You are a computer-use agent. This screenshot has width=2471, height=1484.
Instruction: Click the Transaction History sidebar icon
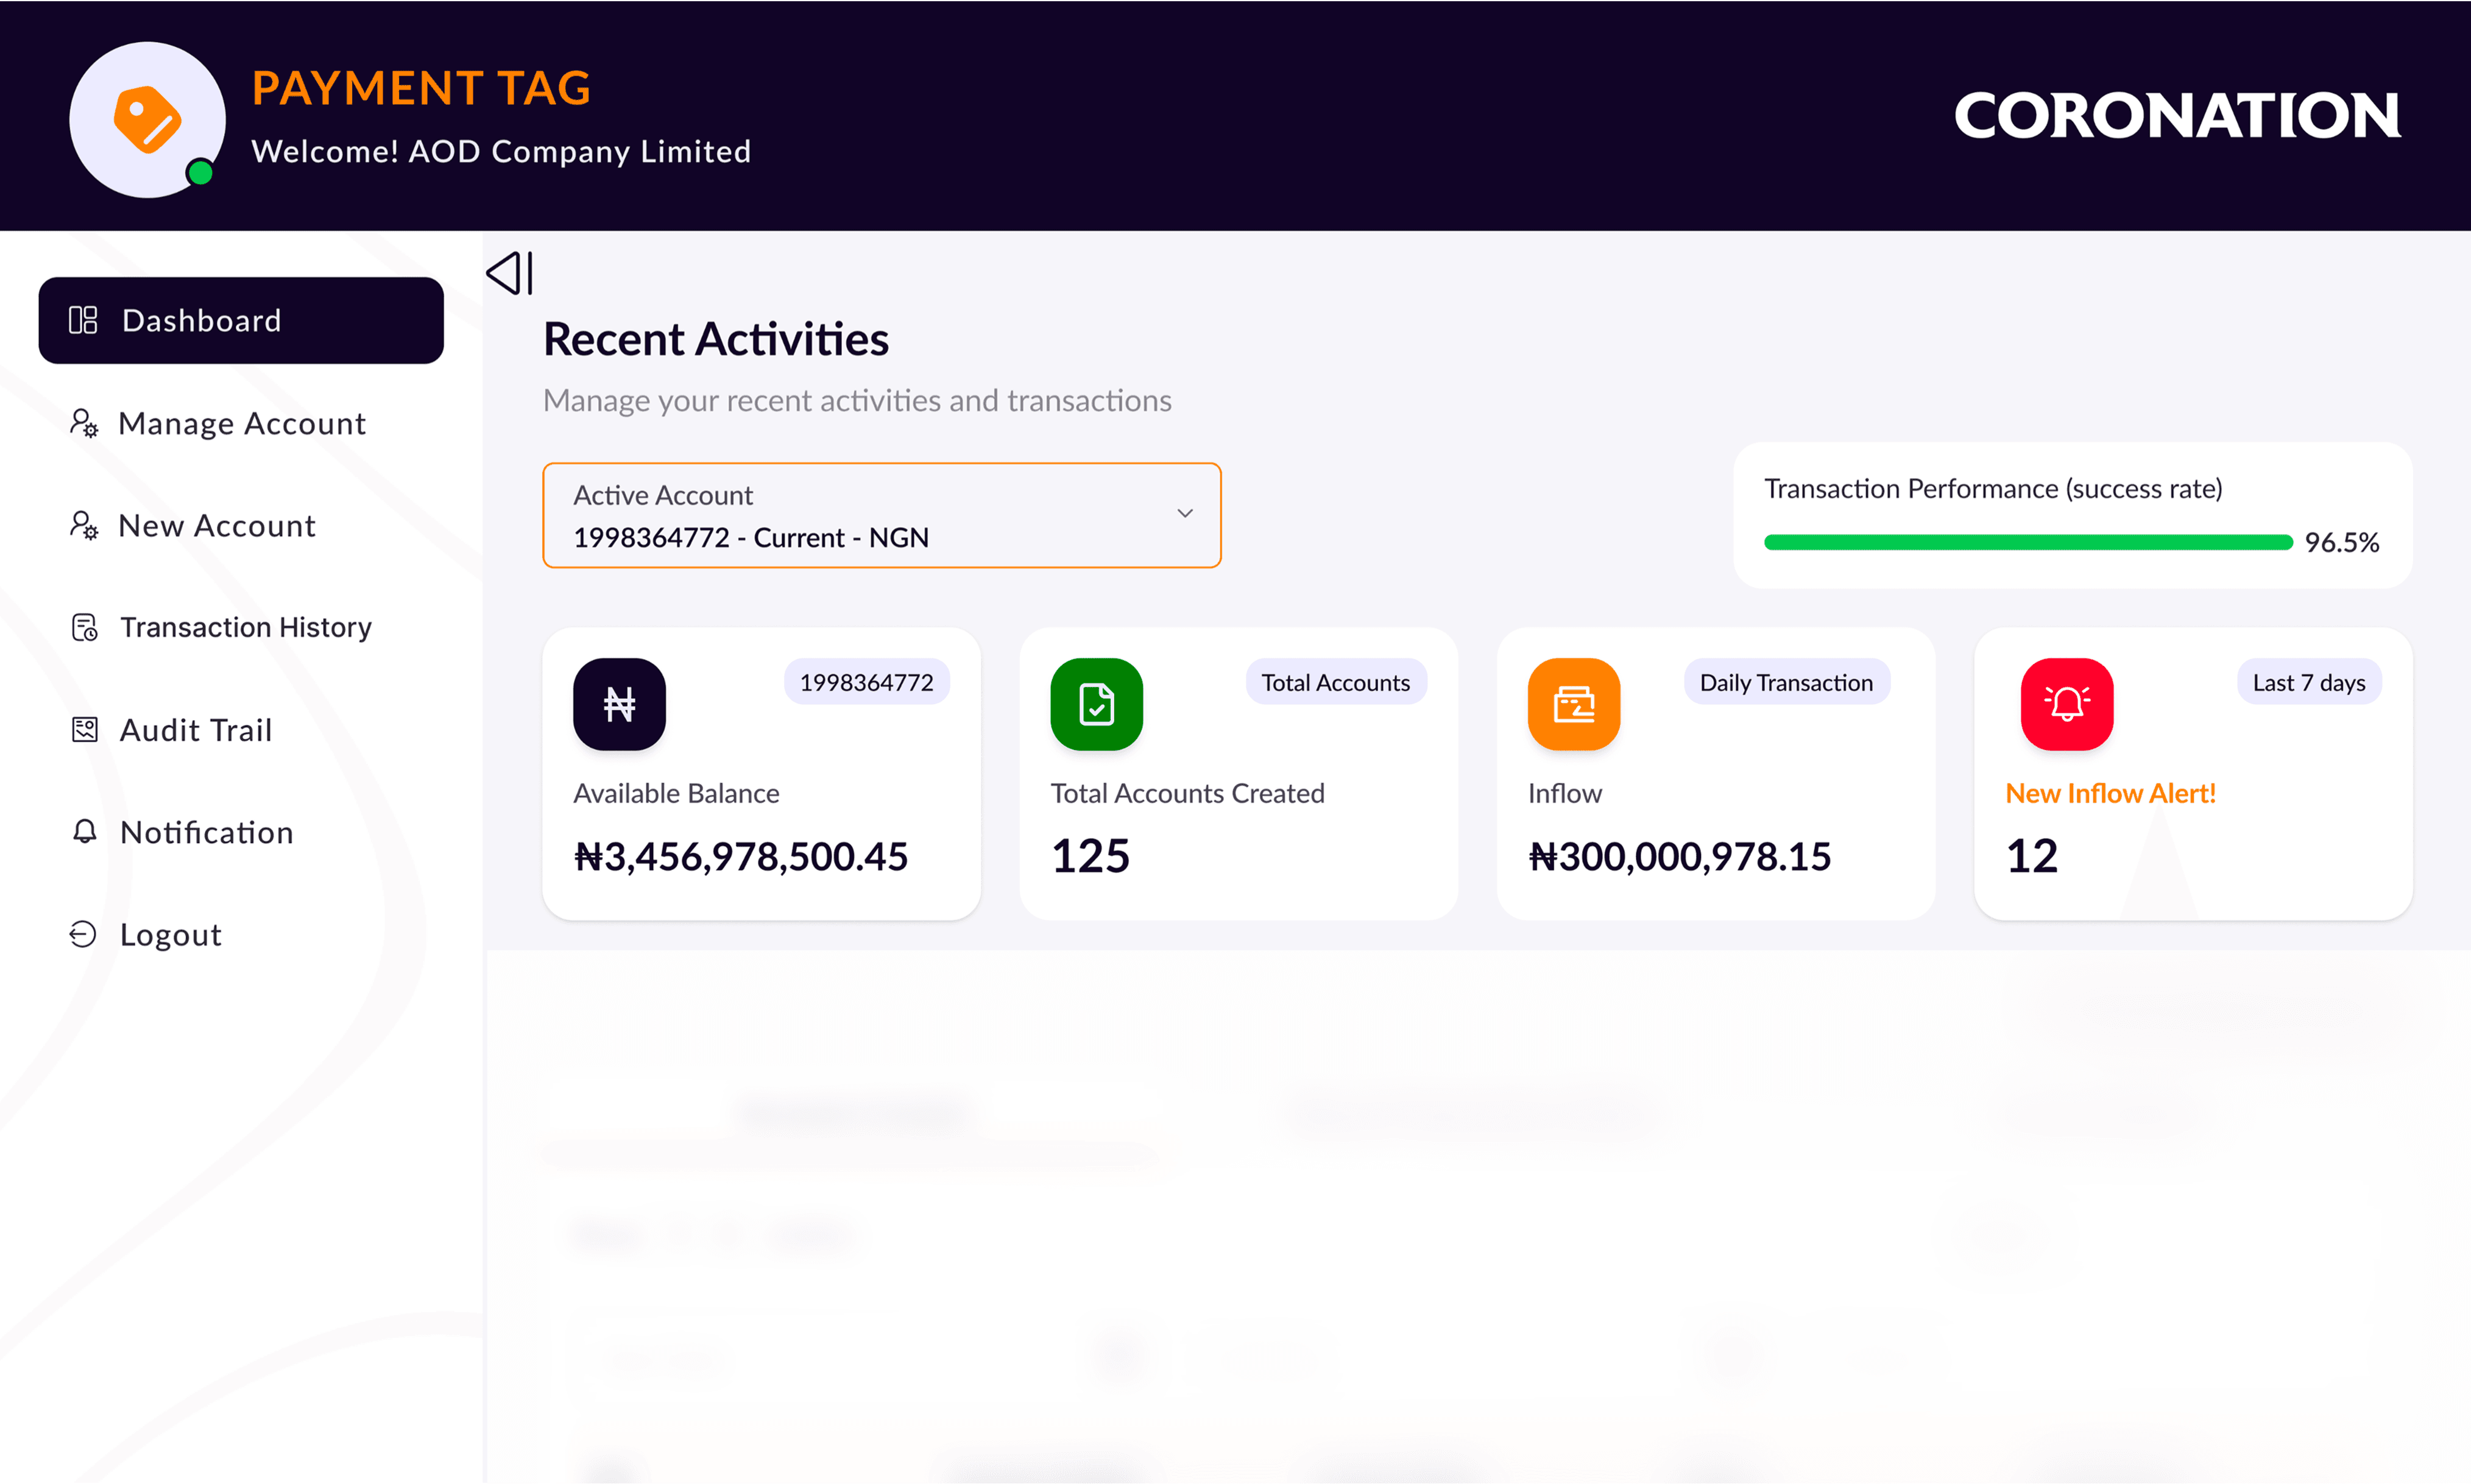coord(85,627)
